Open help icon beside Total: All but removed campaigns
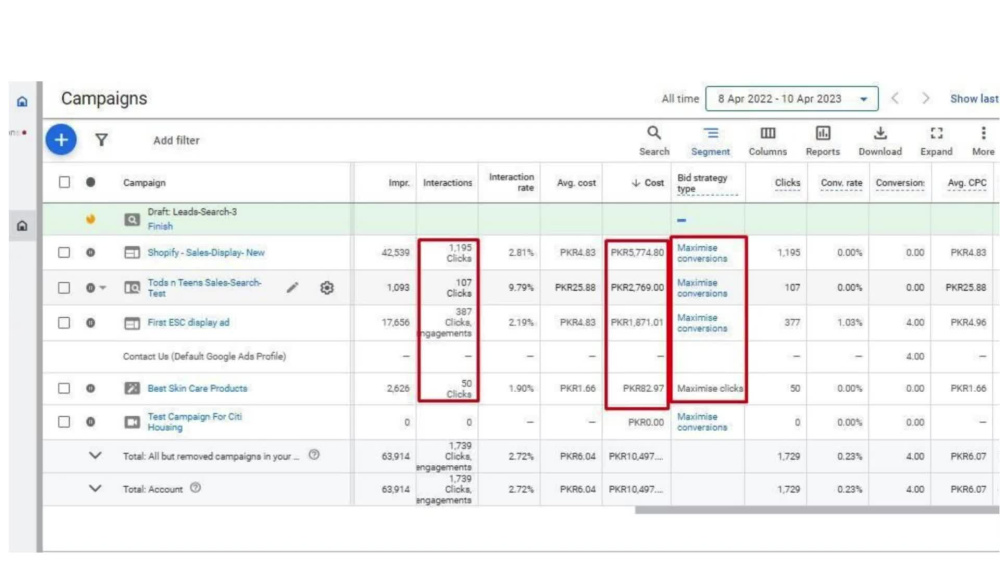The width and height of the screenshot is (1000, 563). tap(314, 455)
